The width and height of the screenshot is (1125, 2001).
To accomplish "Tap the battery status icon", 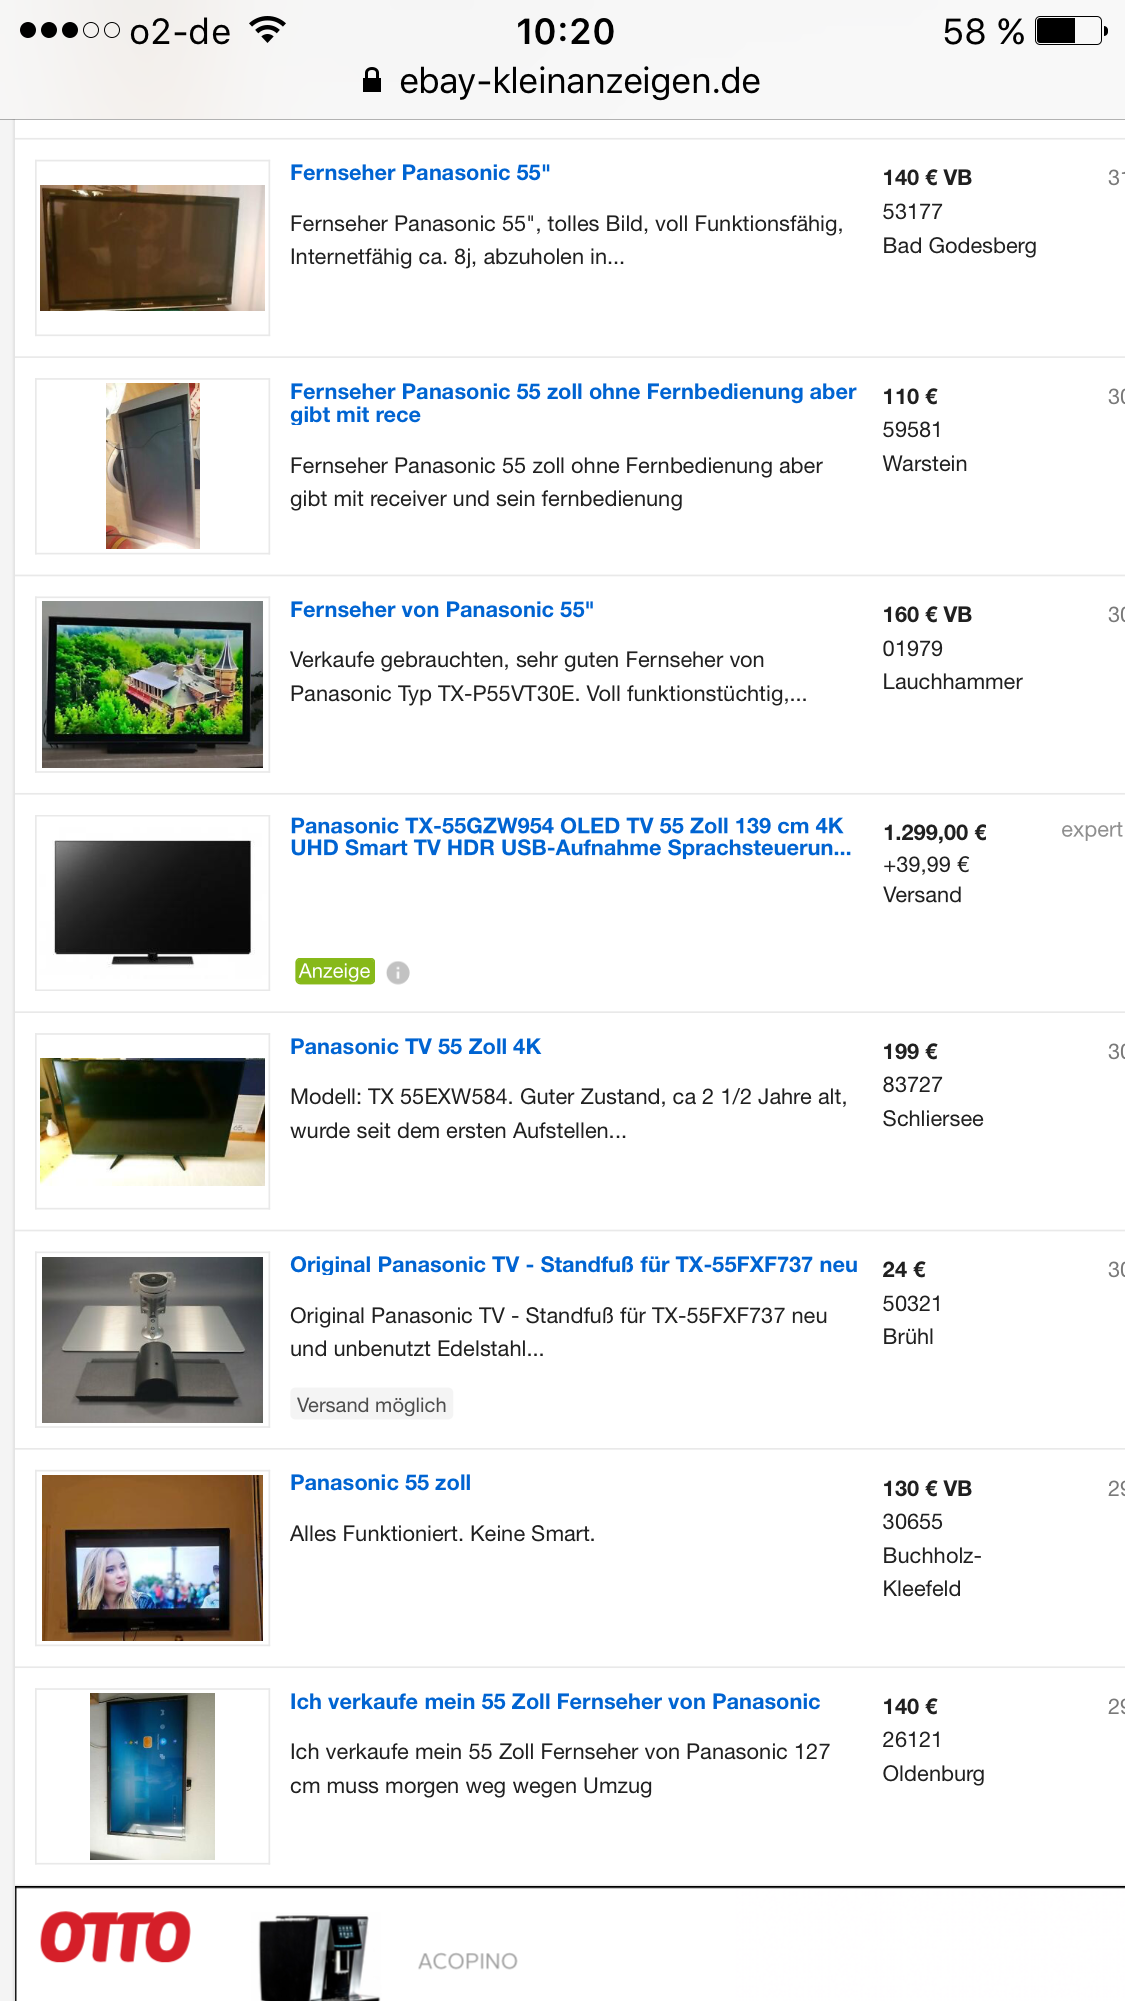I will [1072, 31].
